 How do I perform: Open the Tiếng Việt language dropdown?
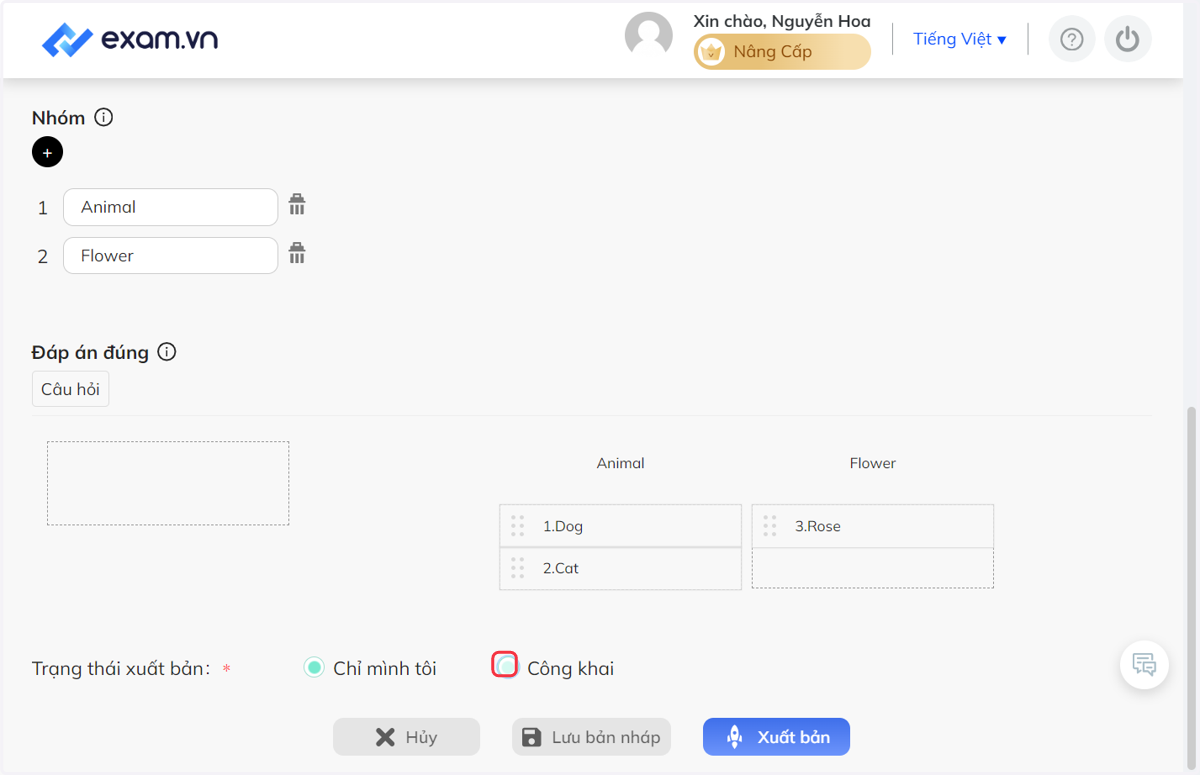tap(960, 39)
